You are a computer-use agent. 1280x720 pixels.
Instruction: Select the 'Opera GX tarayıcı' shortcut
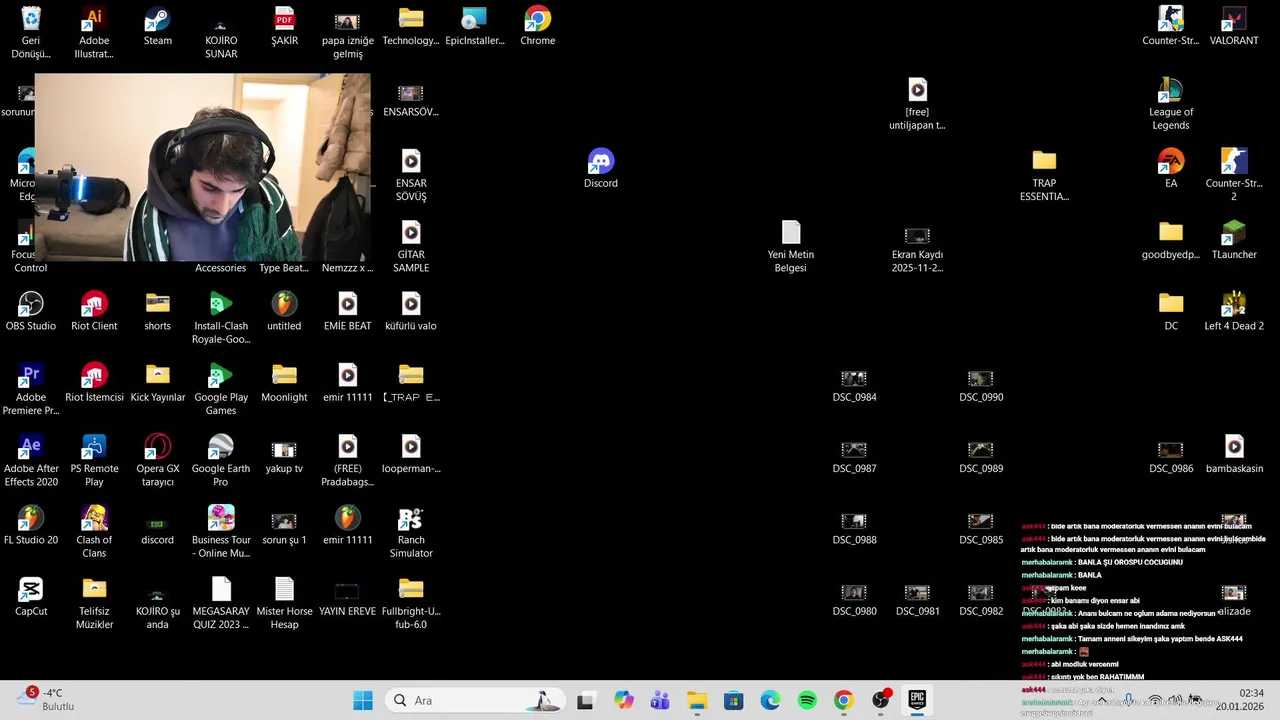(157, 461)
